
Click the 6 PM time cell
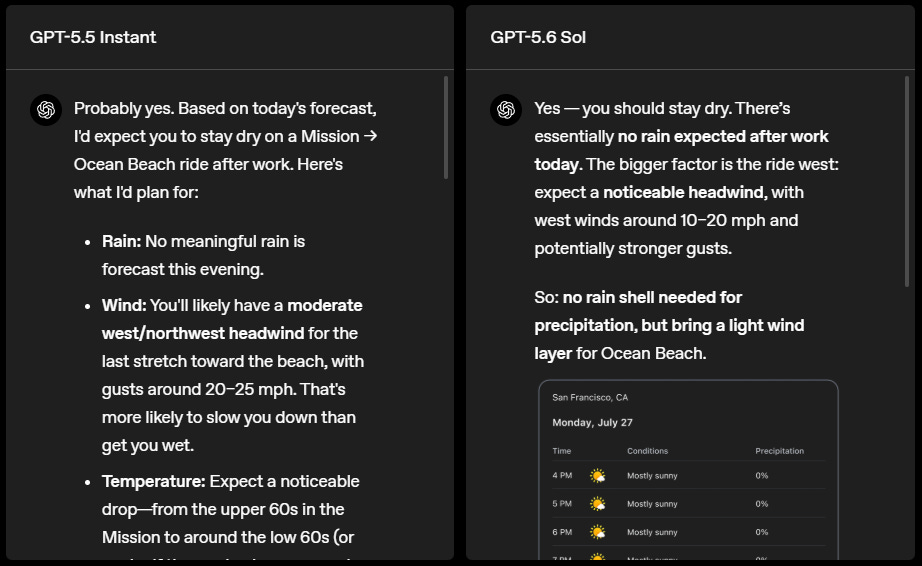point(562,532)
